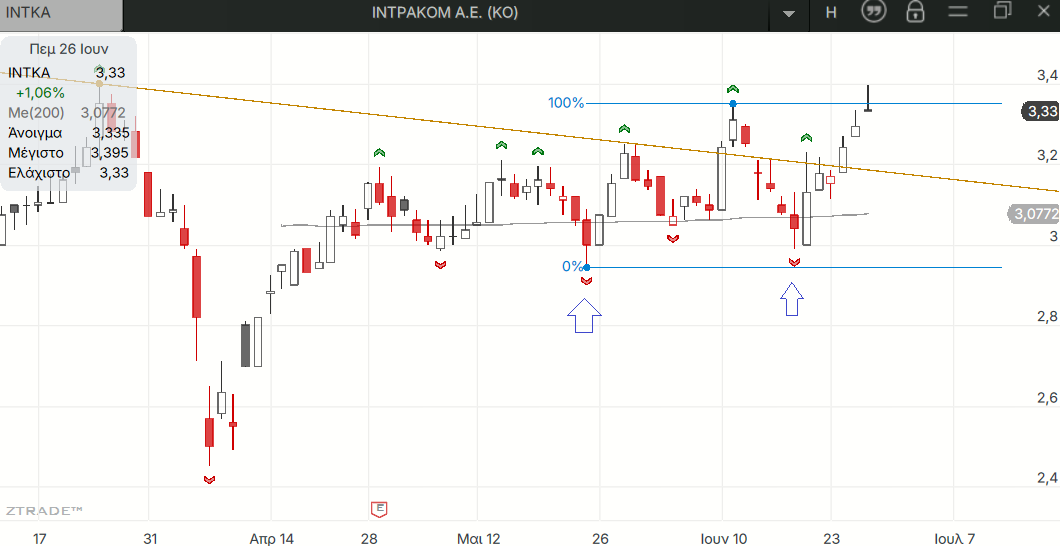The image size is (1060, 546).
Task: Click the '3,4' price axis label
Action: 1047,75
